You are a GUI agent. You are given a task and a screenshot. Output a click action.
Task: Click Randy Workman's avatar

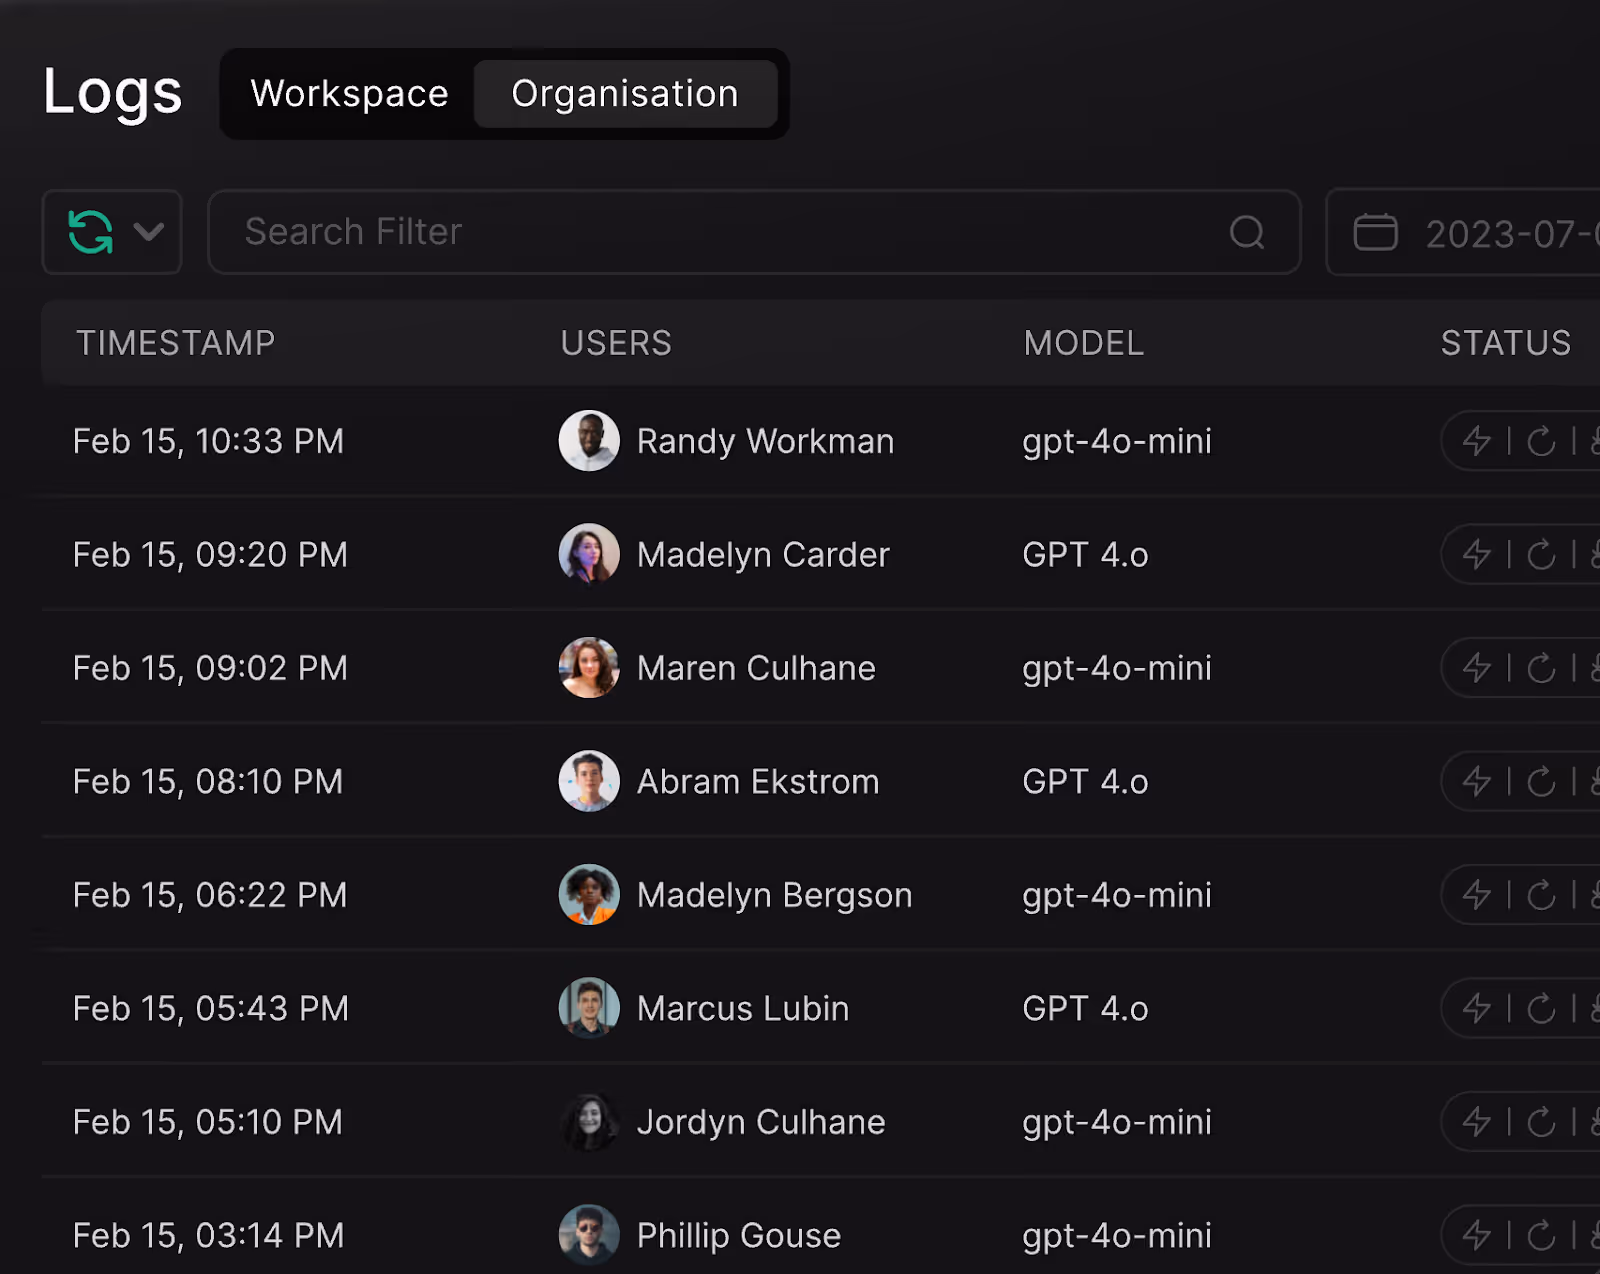589,441
